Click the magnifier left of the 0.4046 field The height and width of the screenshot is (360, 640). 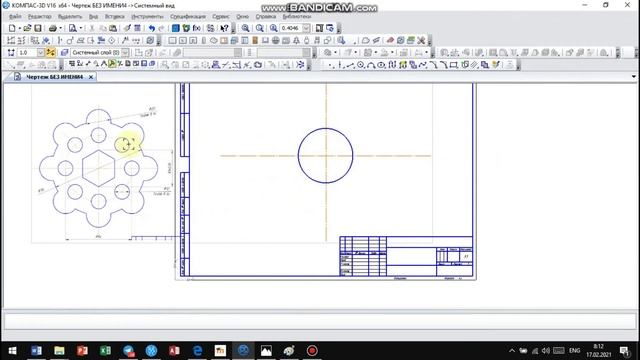tap(273, 28)
